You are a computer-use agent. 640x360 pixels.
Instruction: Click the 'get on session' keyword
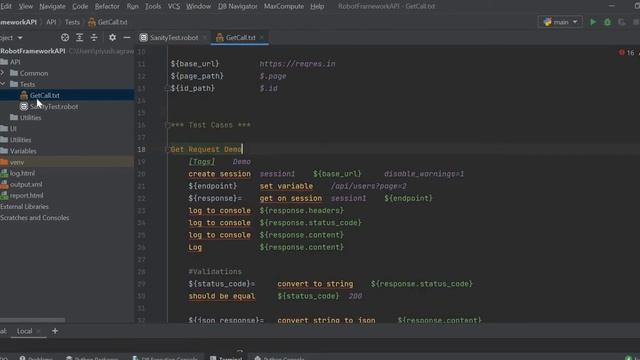click(291, 198)
